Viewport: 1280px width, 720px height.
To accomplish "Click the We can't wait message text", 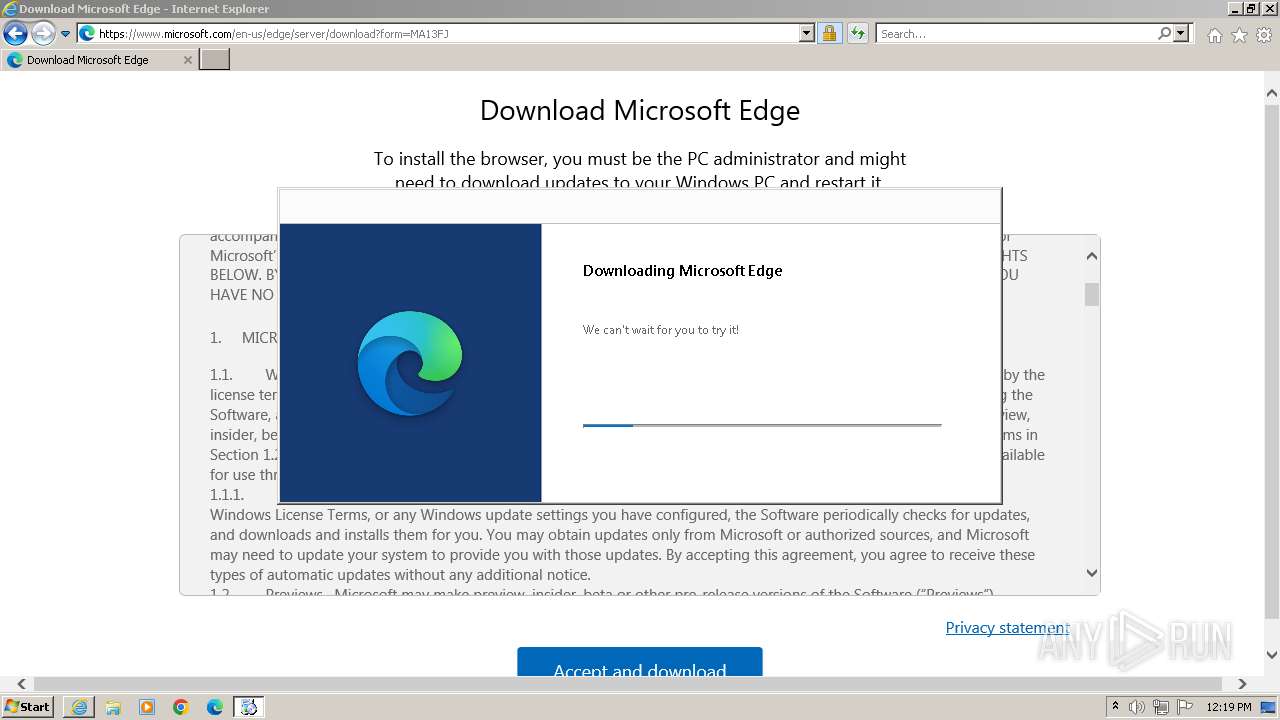I will tap(661, 330).
